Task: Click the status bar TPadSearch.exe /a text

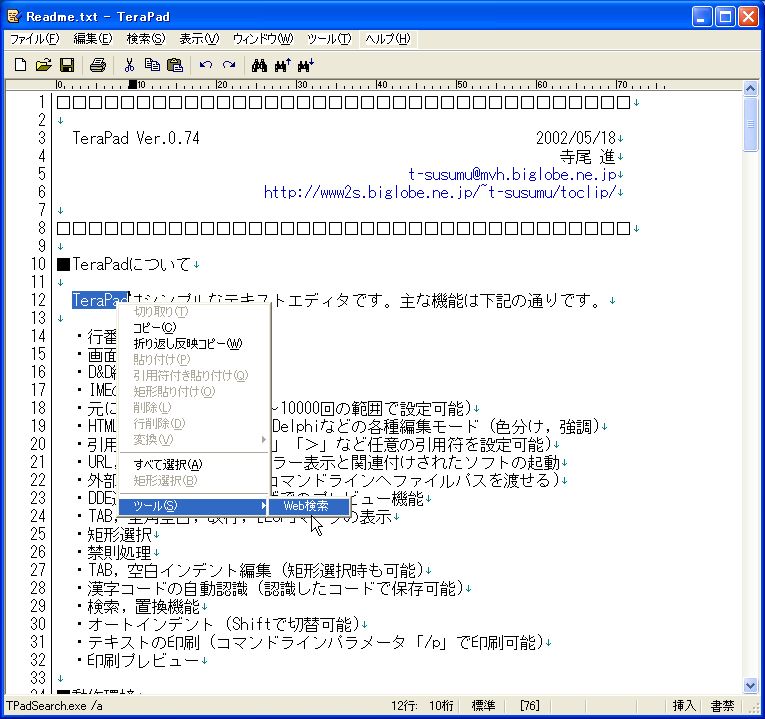Action: [54, 705]
